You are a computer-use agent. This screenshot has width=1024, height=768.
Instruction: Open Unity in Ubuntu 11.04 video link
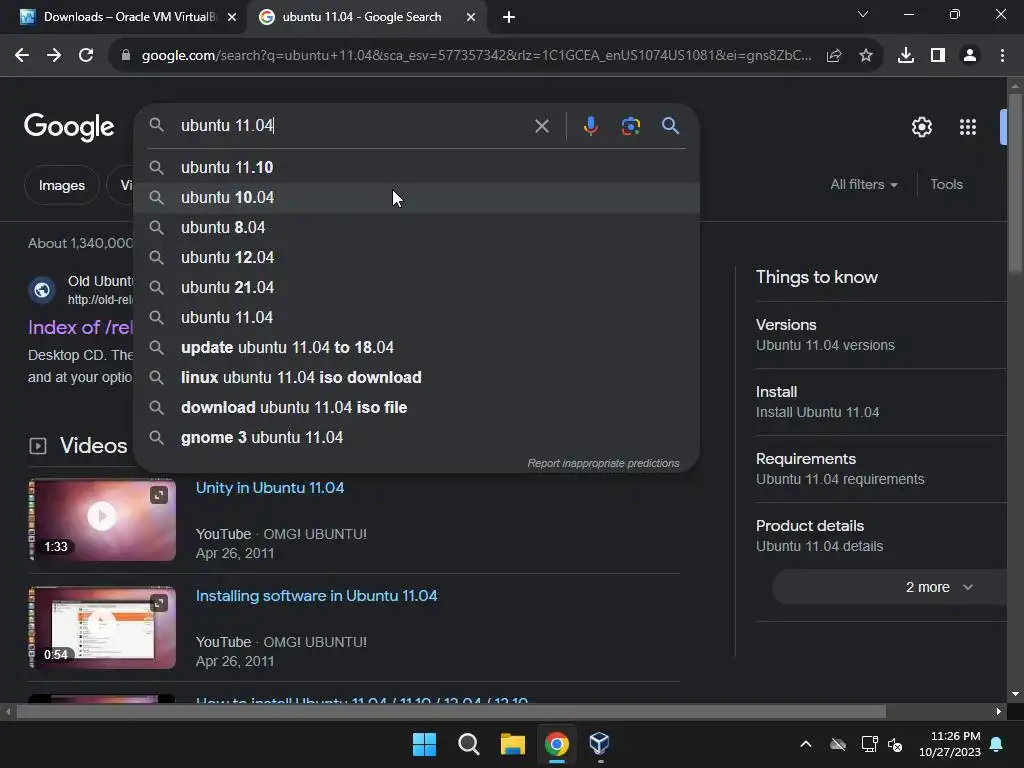pos(270,488)
